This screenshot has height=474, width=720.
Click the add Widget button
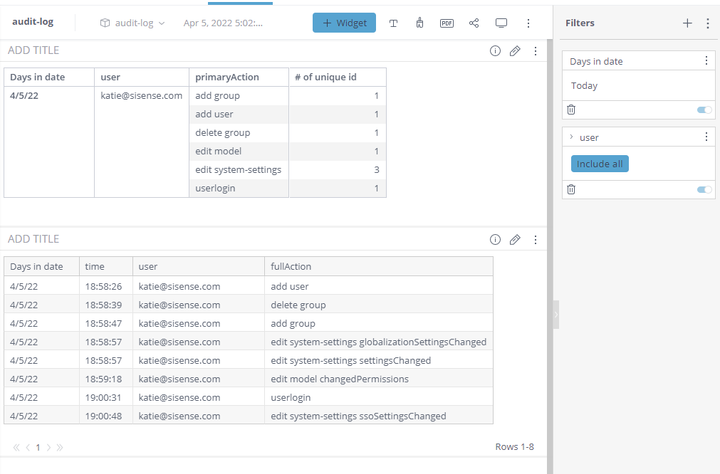[x=344, y=23]
